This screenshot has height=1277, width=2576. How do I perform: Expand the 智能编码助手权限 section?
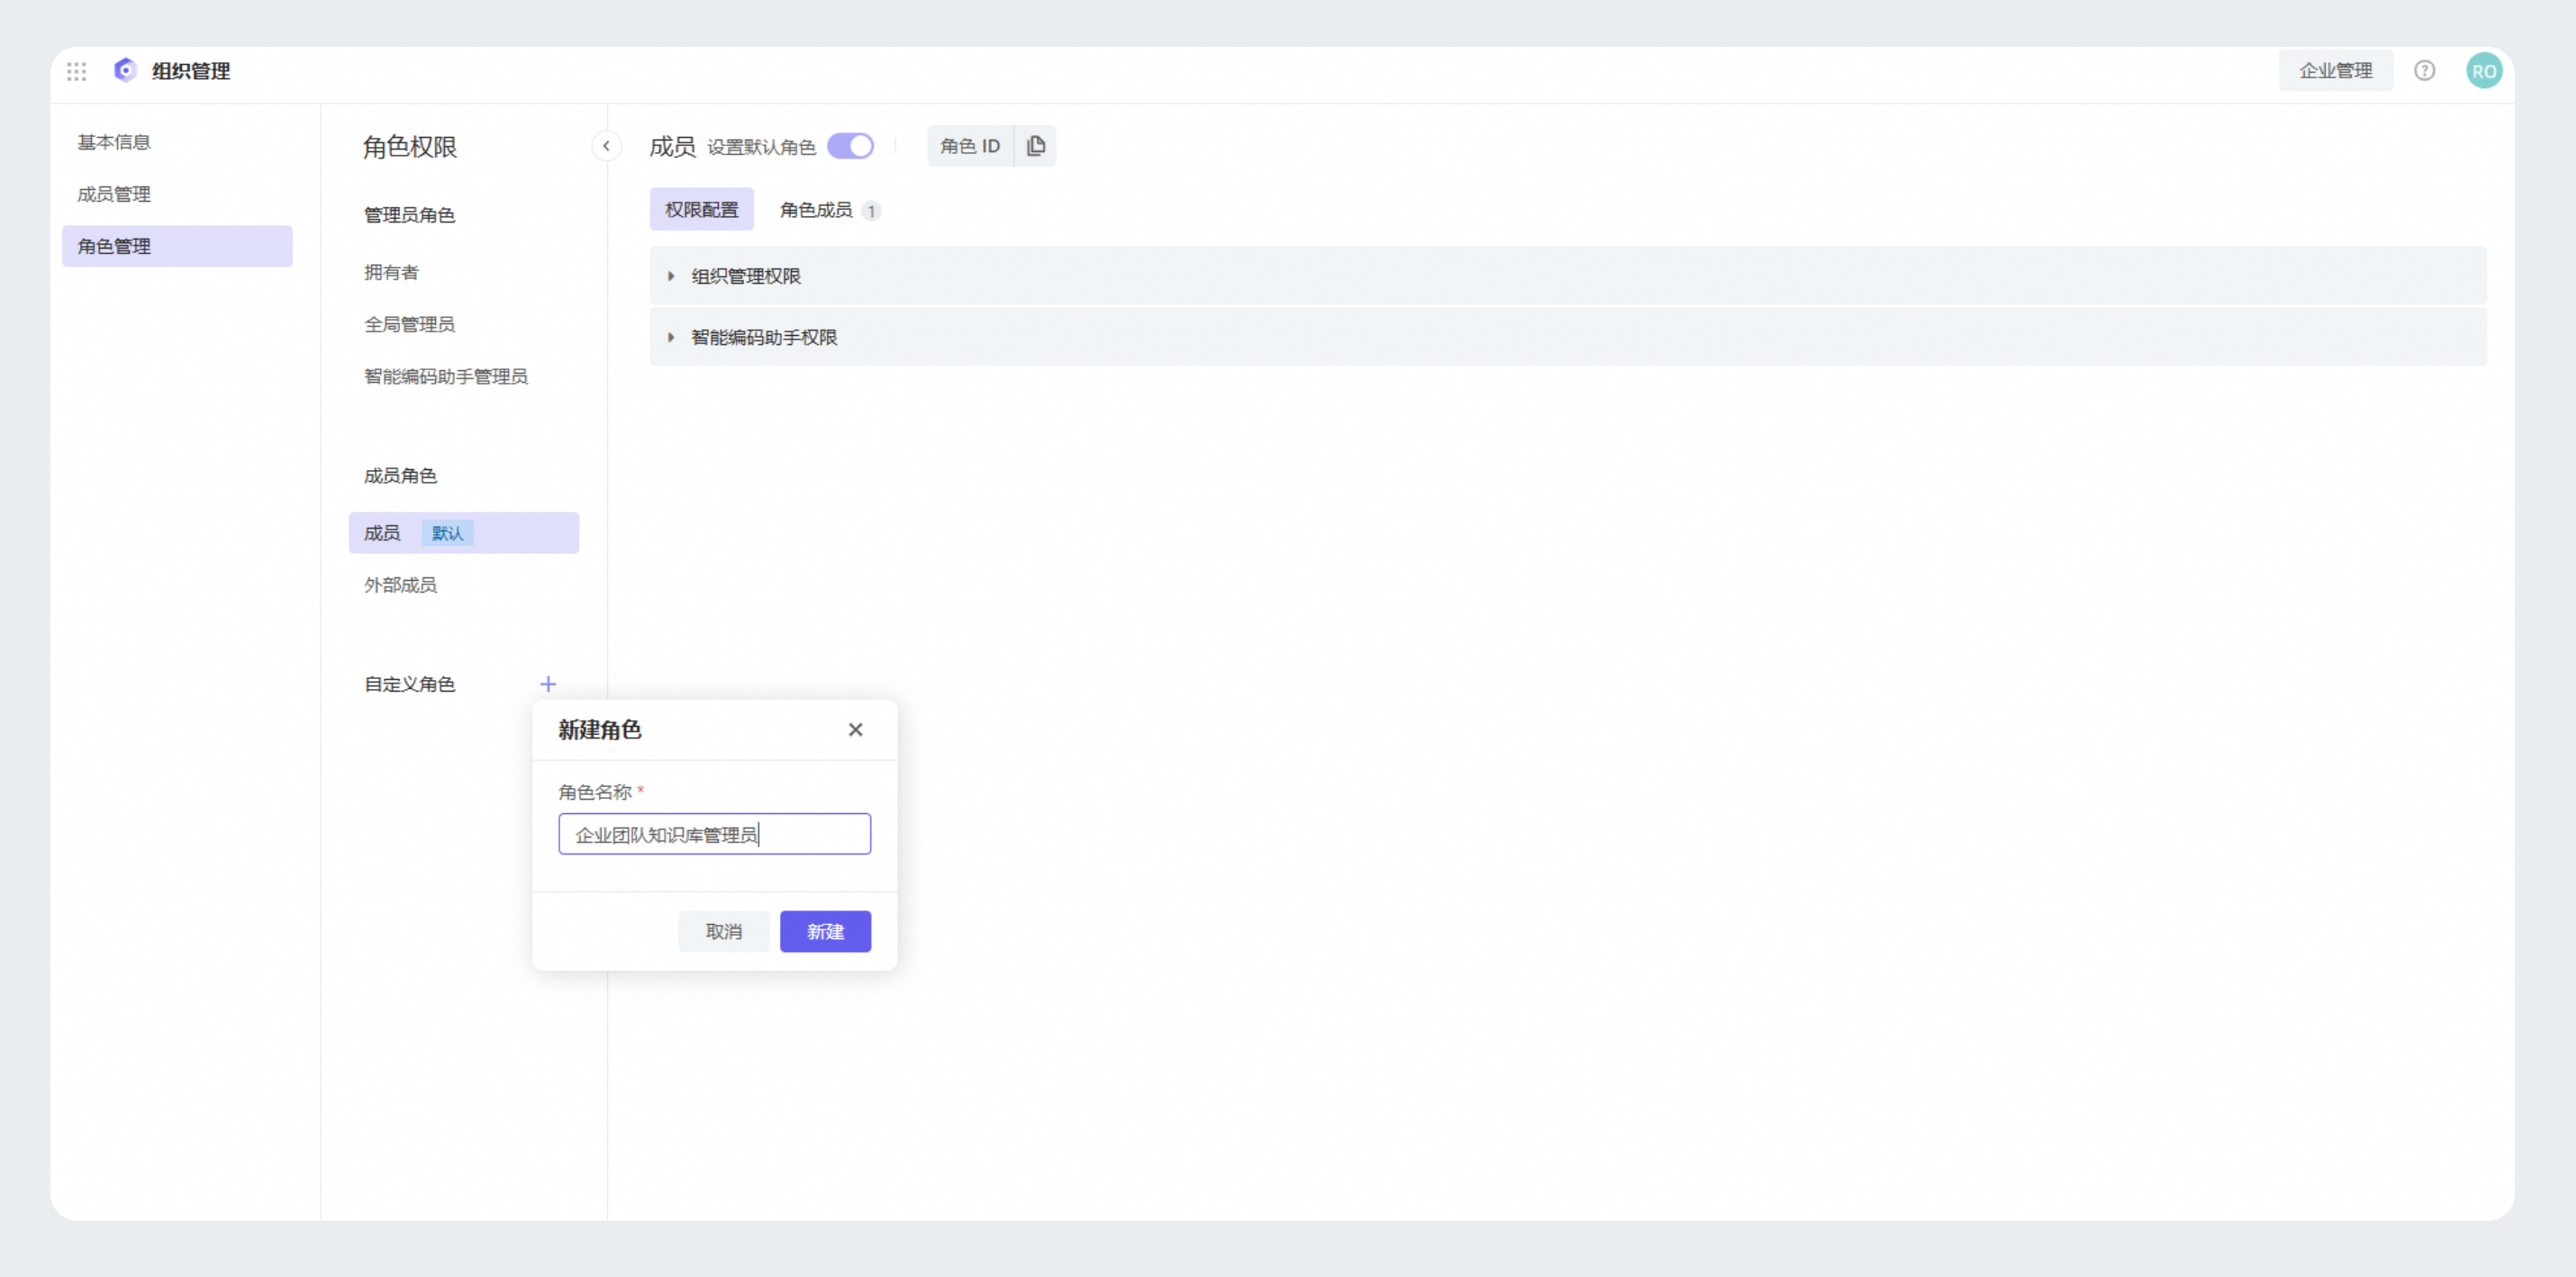click(x=764, y=338)
